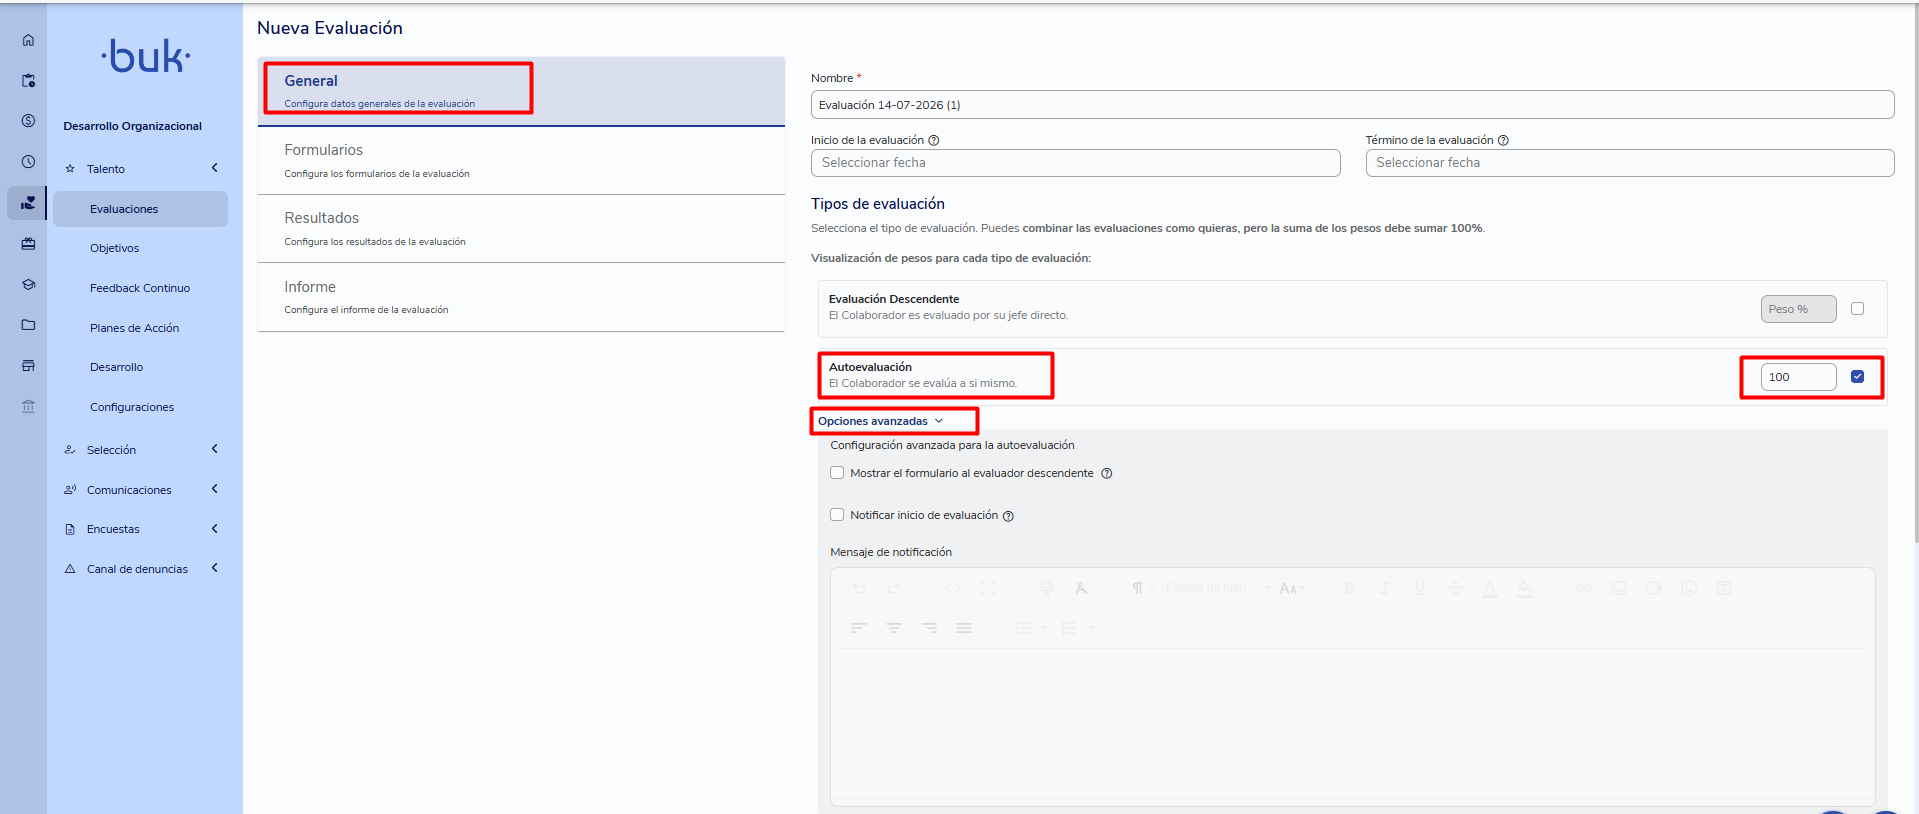Open the General configuration tab
Screen dimensions: 1919x814
[x=521, y=91]
